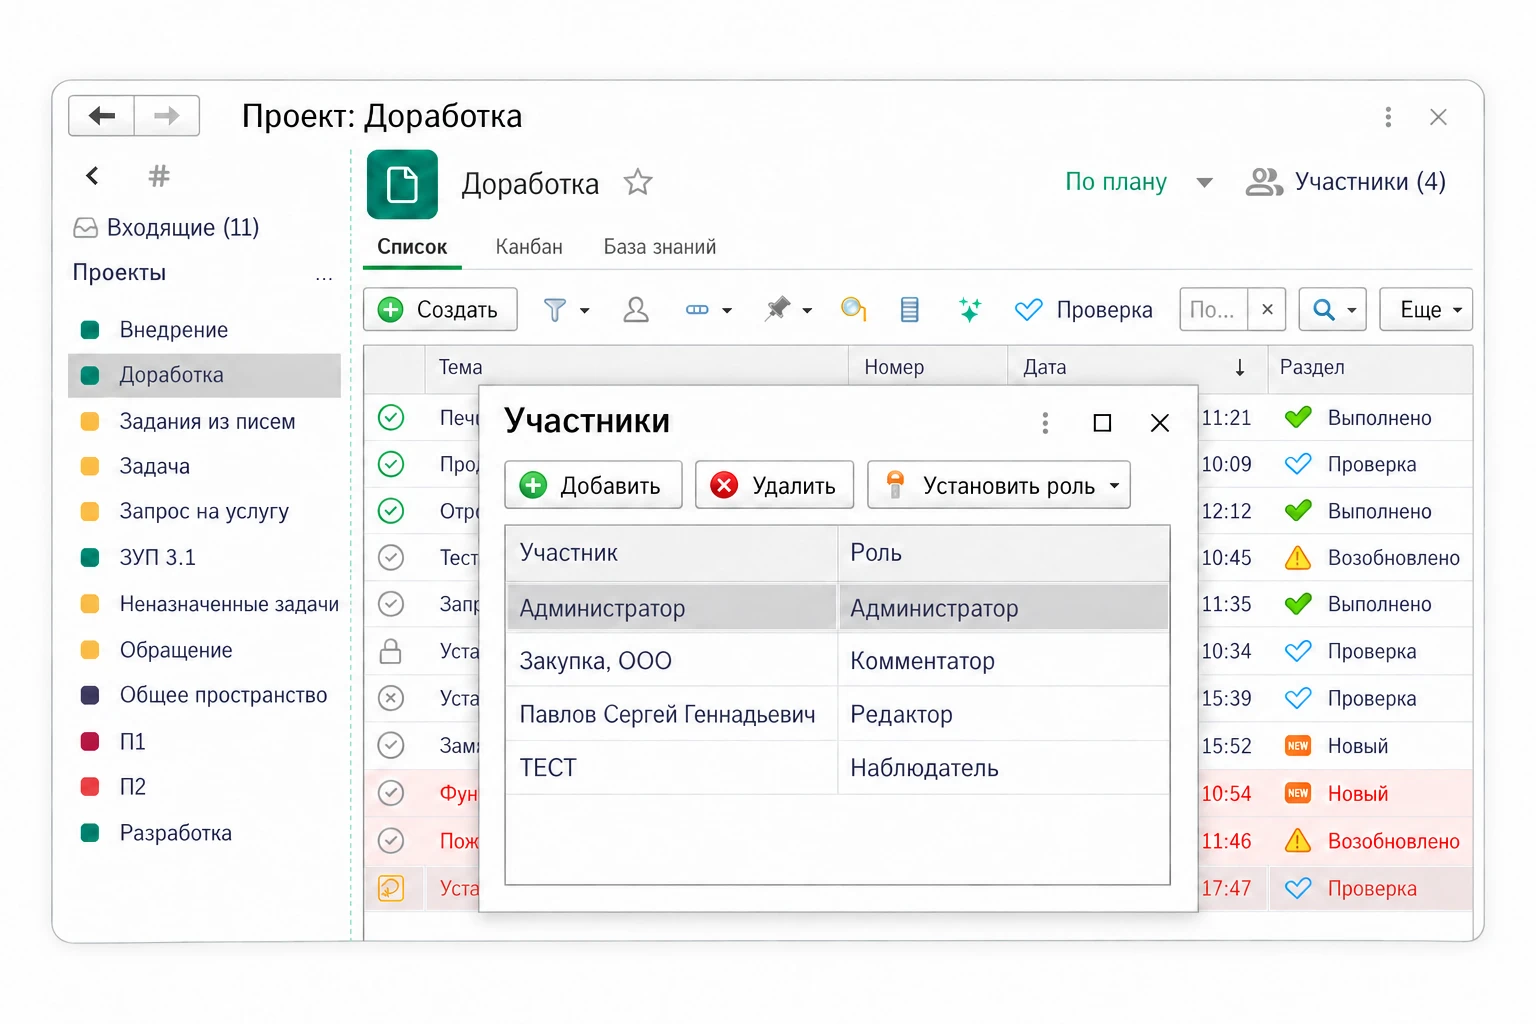Go forward with the right arrow button
1536x1024 pixels.
167,116
